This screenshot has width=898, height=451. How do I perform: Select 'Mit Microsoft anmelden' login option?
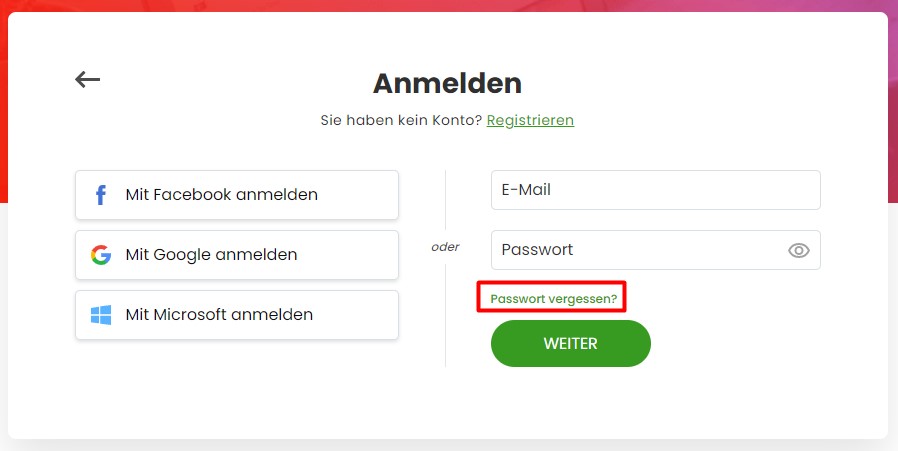(x=237, y=315)
